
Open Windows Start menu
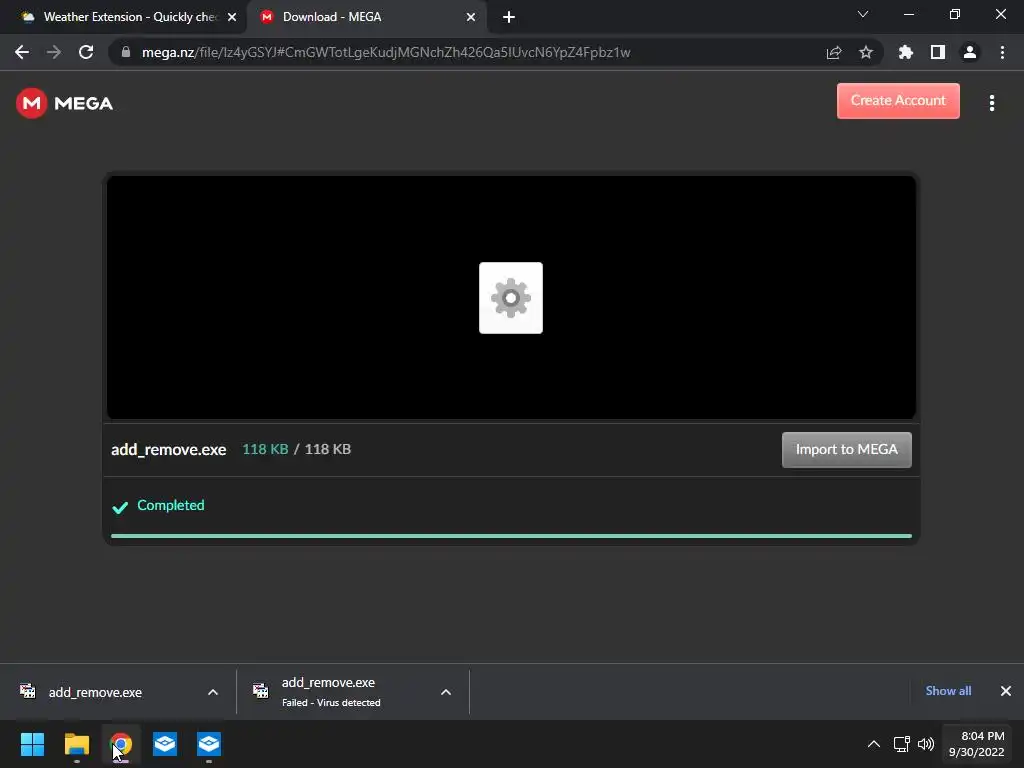pyautogui.click(x=32, y=744)
